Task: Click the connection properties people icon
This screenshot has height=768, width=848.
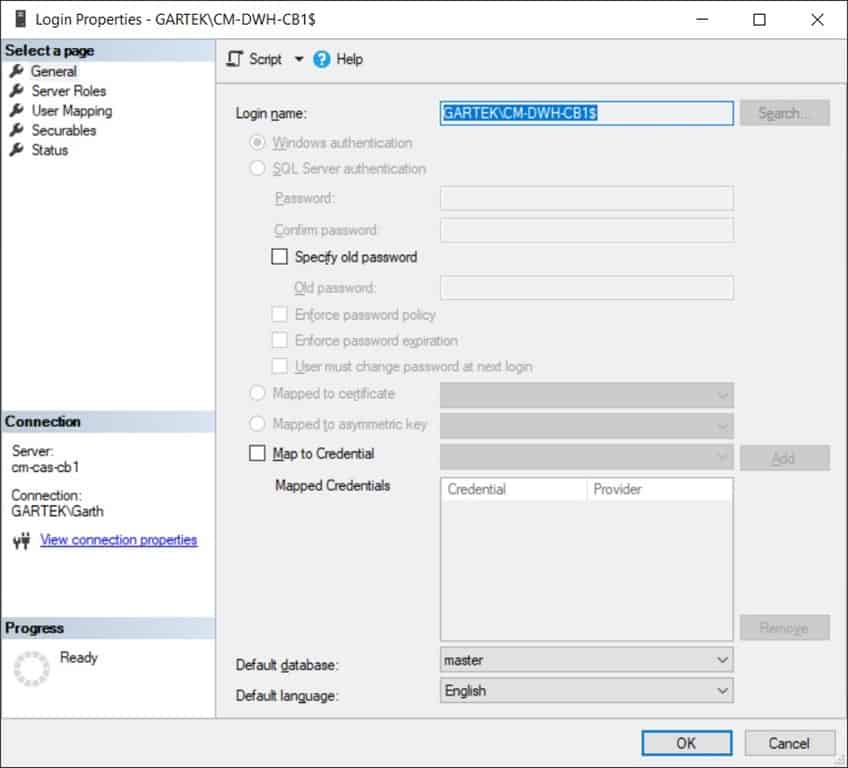Action: 21,539
